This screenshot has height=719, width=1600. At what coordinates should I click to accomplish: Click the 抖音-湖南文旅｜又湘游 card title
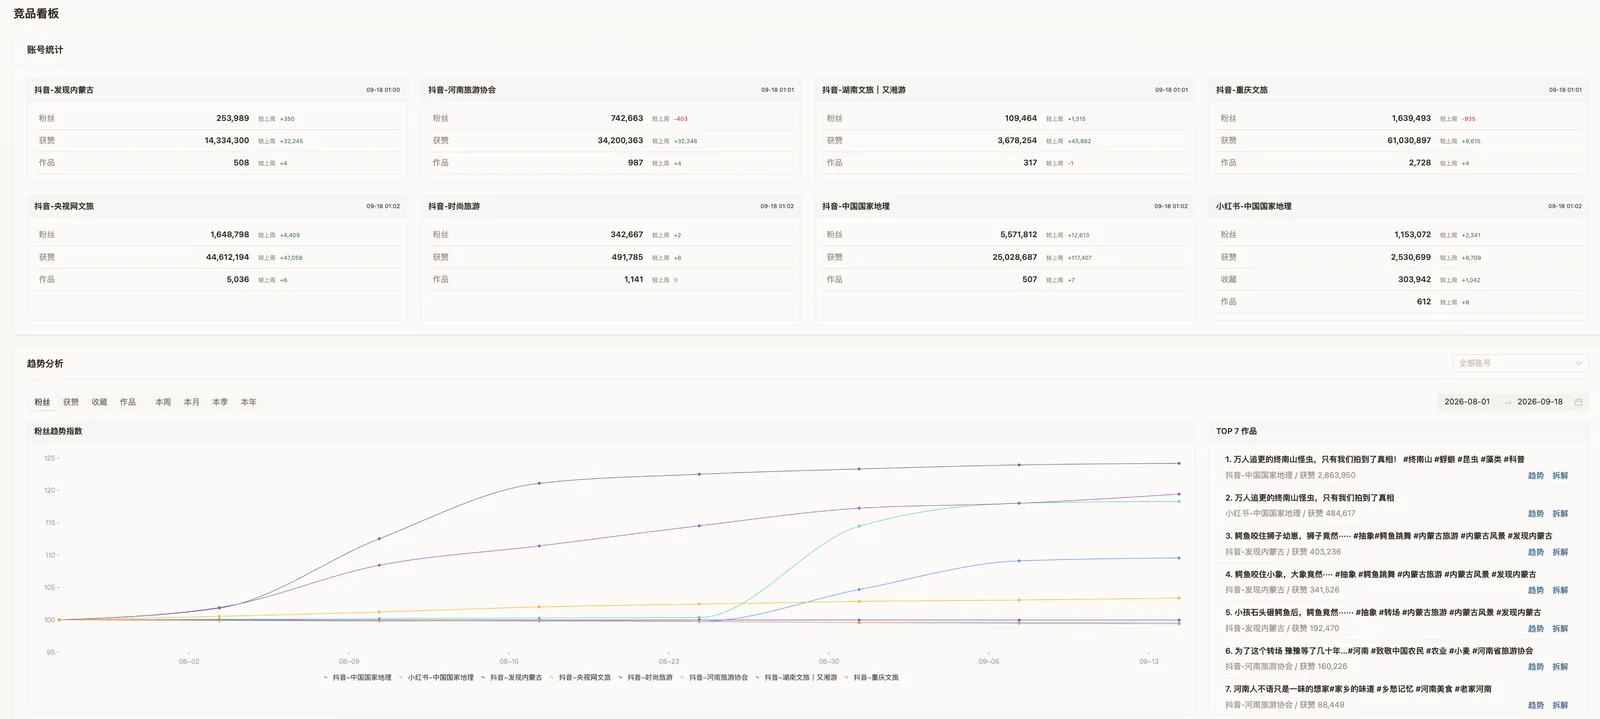(x=864, y=90)
